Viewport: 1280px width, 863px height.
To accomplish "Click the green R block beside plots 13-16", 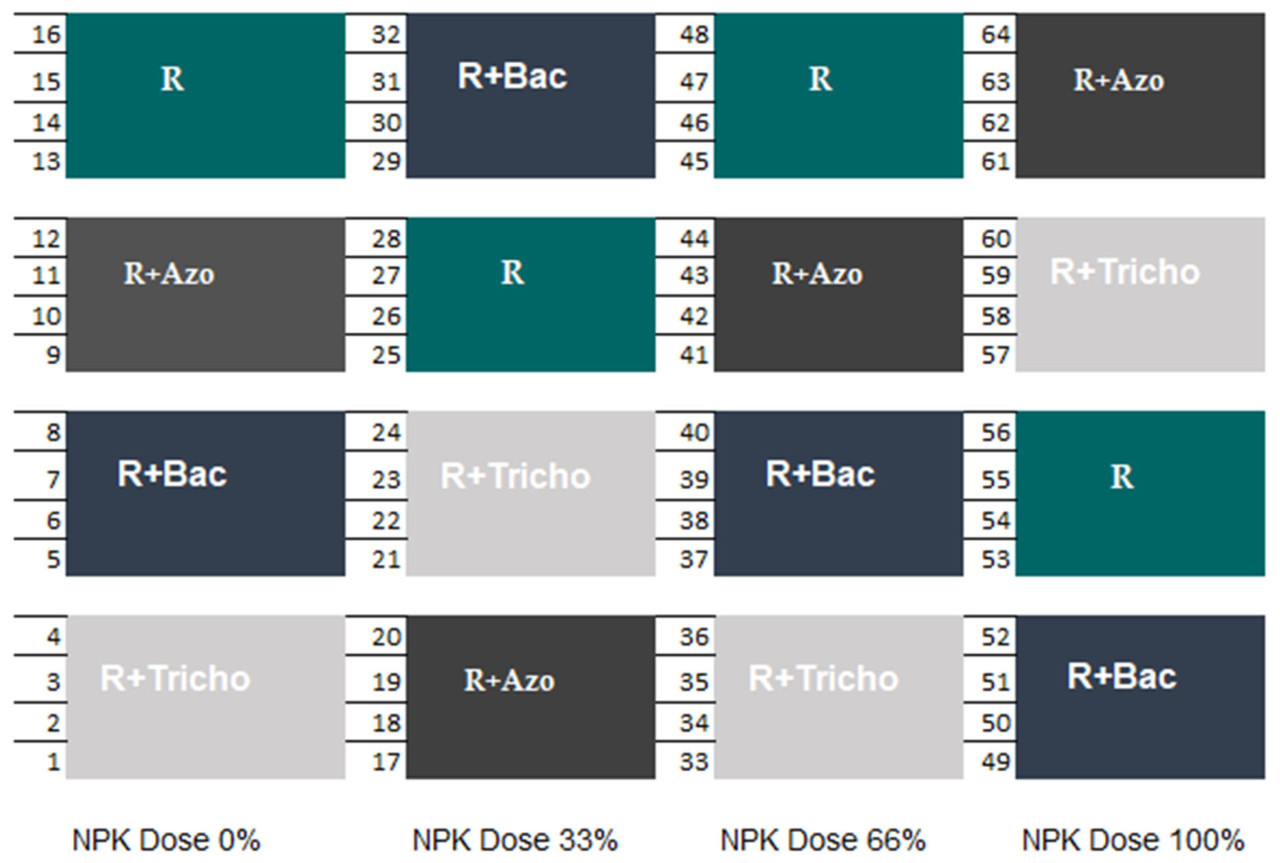I will (205, 96).
